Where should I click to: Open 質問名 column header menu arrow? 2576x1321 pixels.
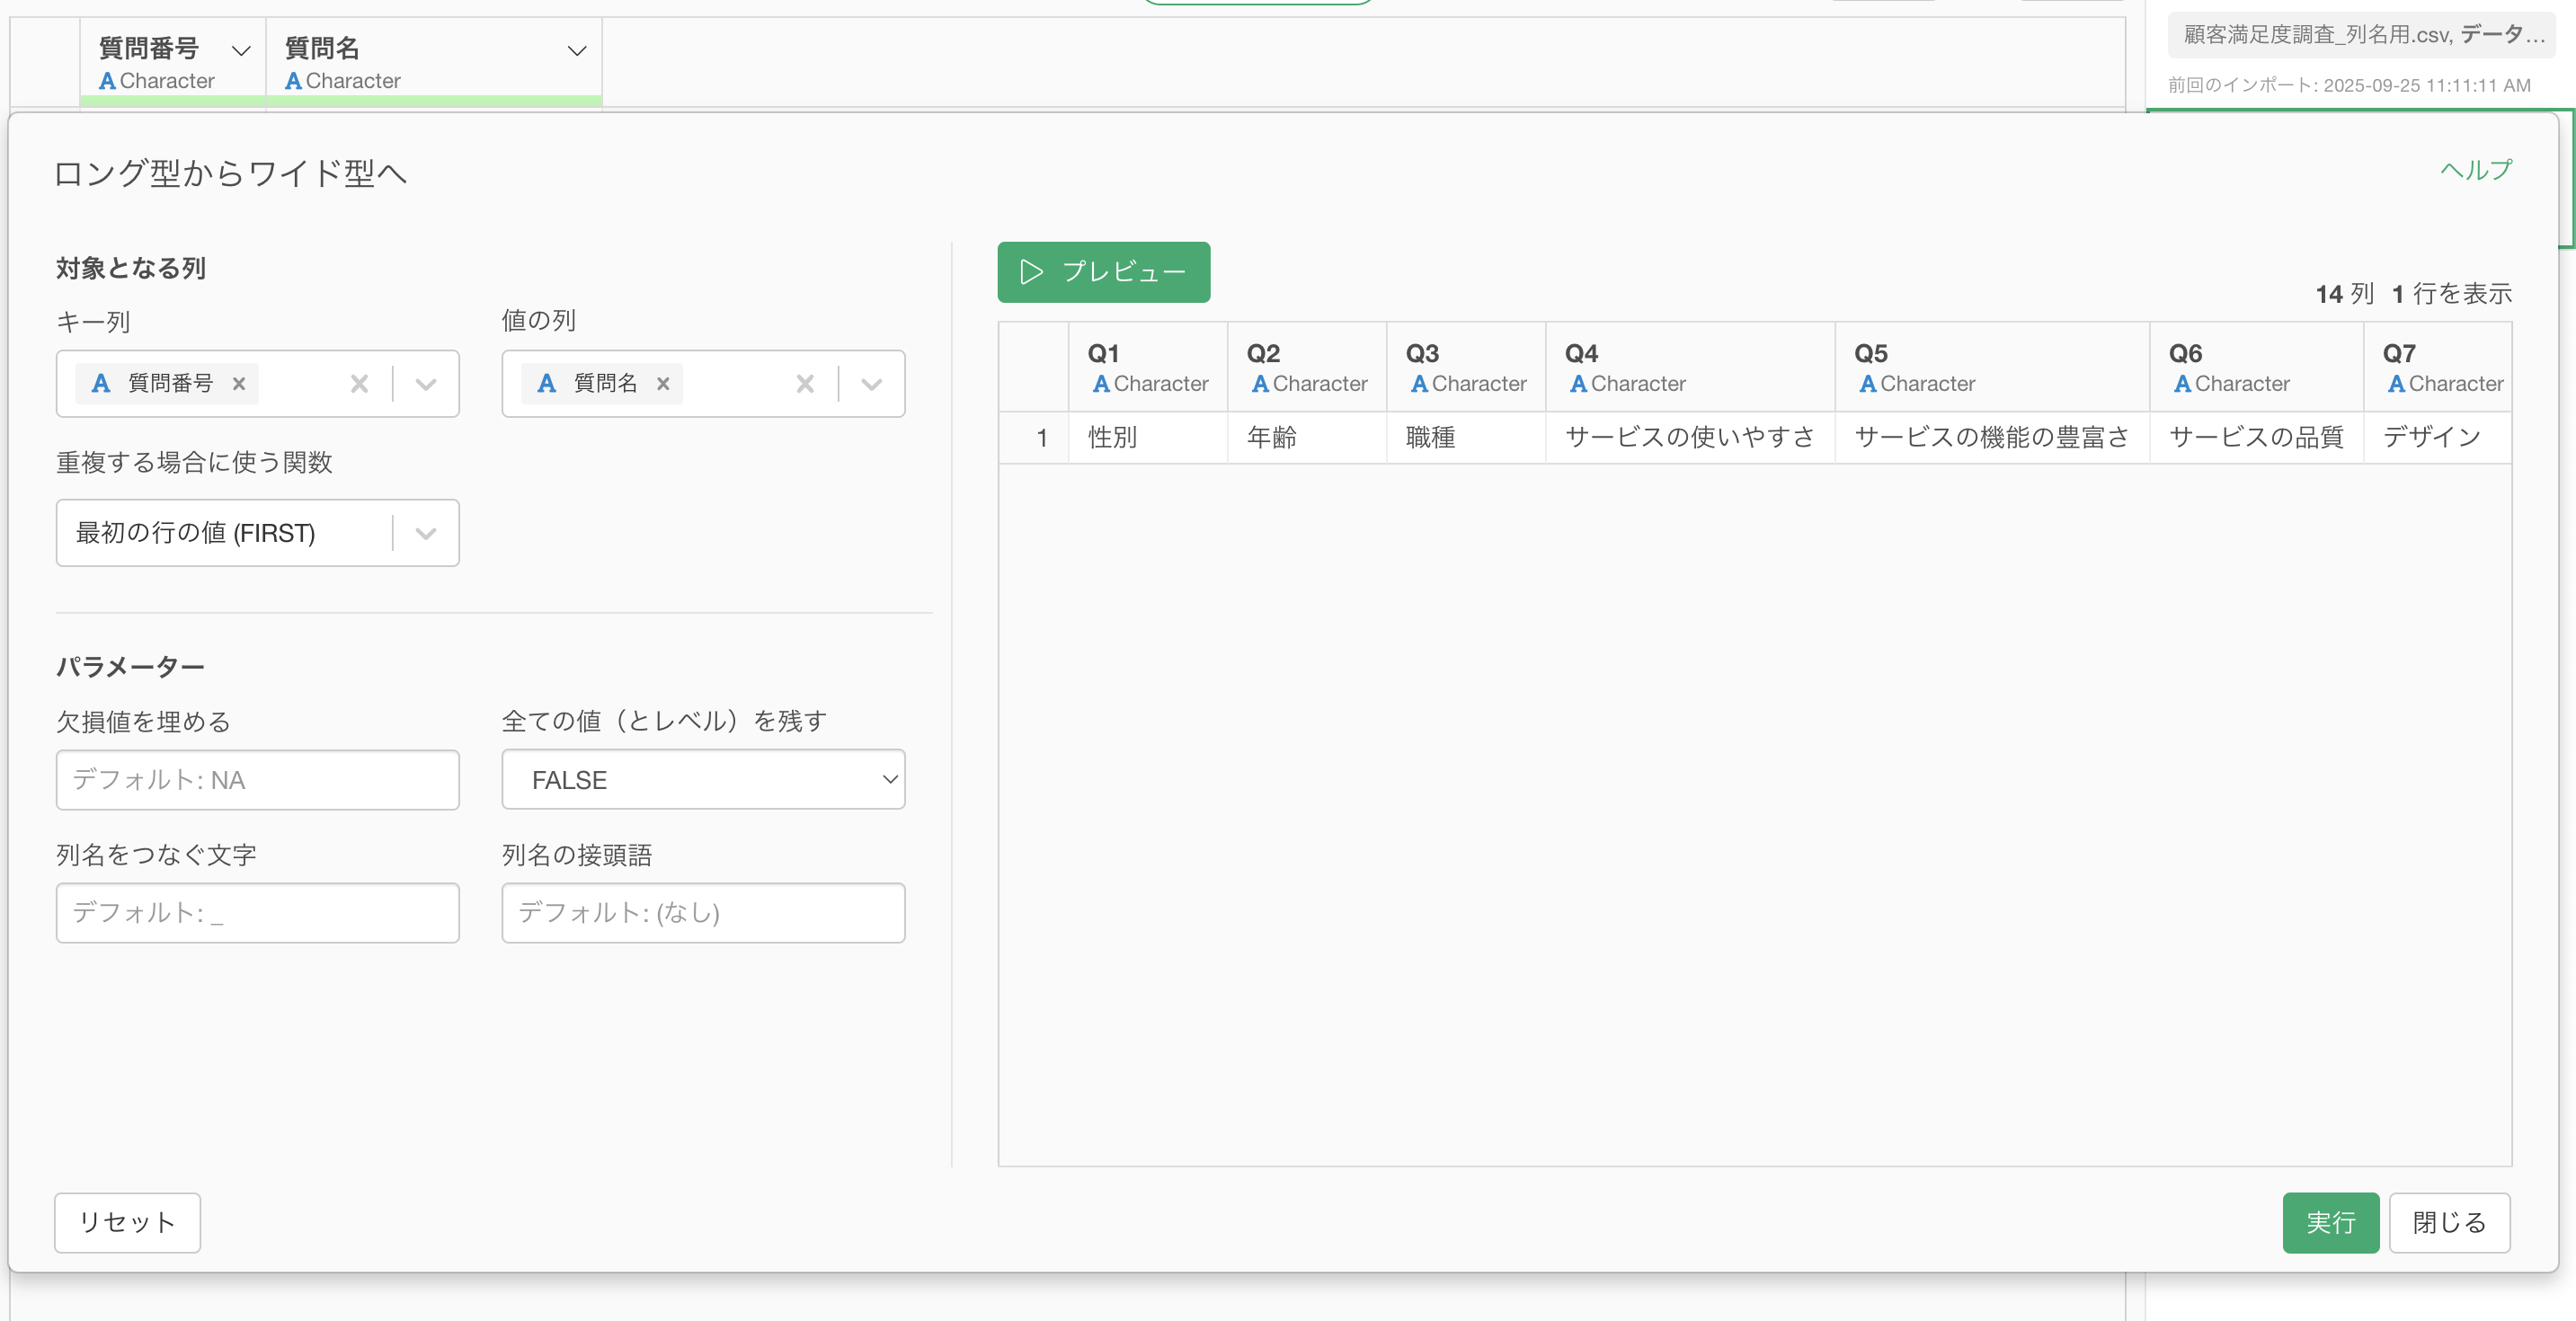[577, 50]
